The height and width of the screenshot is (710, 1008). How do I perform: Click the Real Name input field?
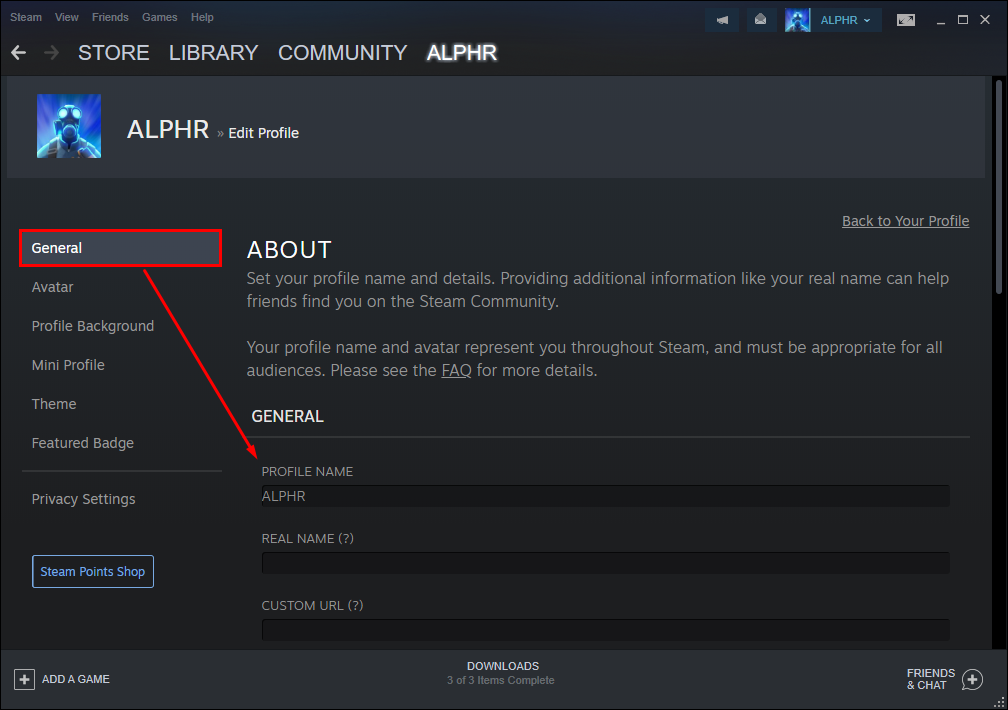click(606, 563)
